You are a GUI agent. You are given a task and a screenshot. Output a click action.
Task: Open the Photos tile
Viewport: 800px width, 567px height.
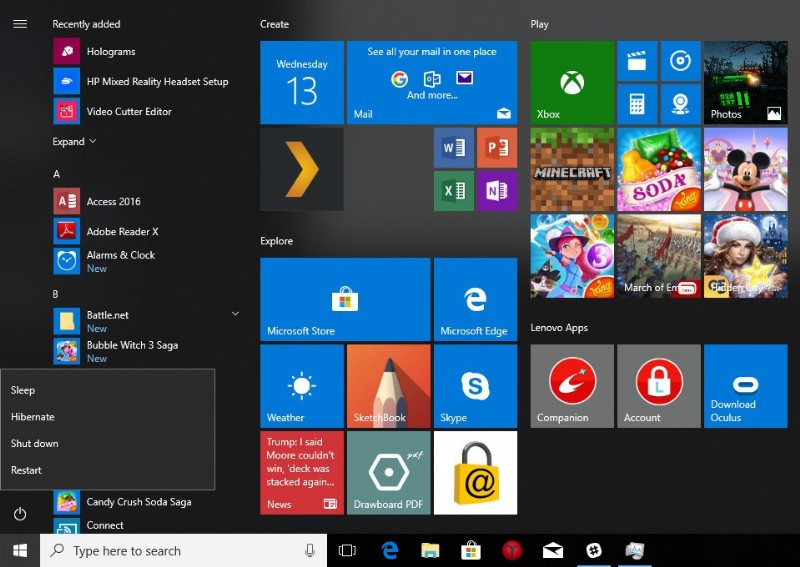tap(745, 83)
